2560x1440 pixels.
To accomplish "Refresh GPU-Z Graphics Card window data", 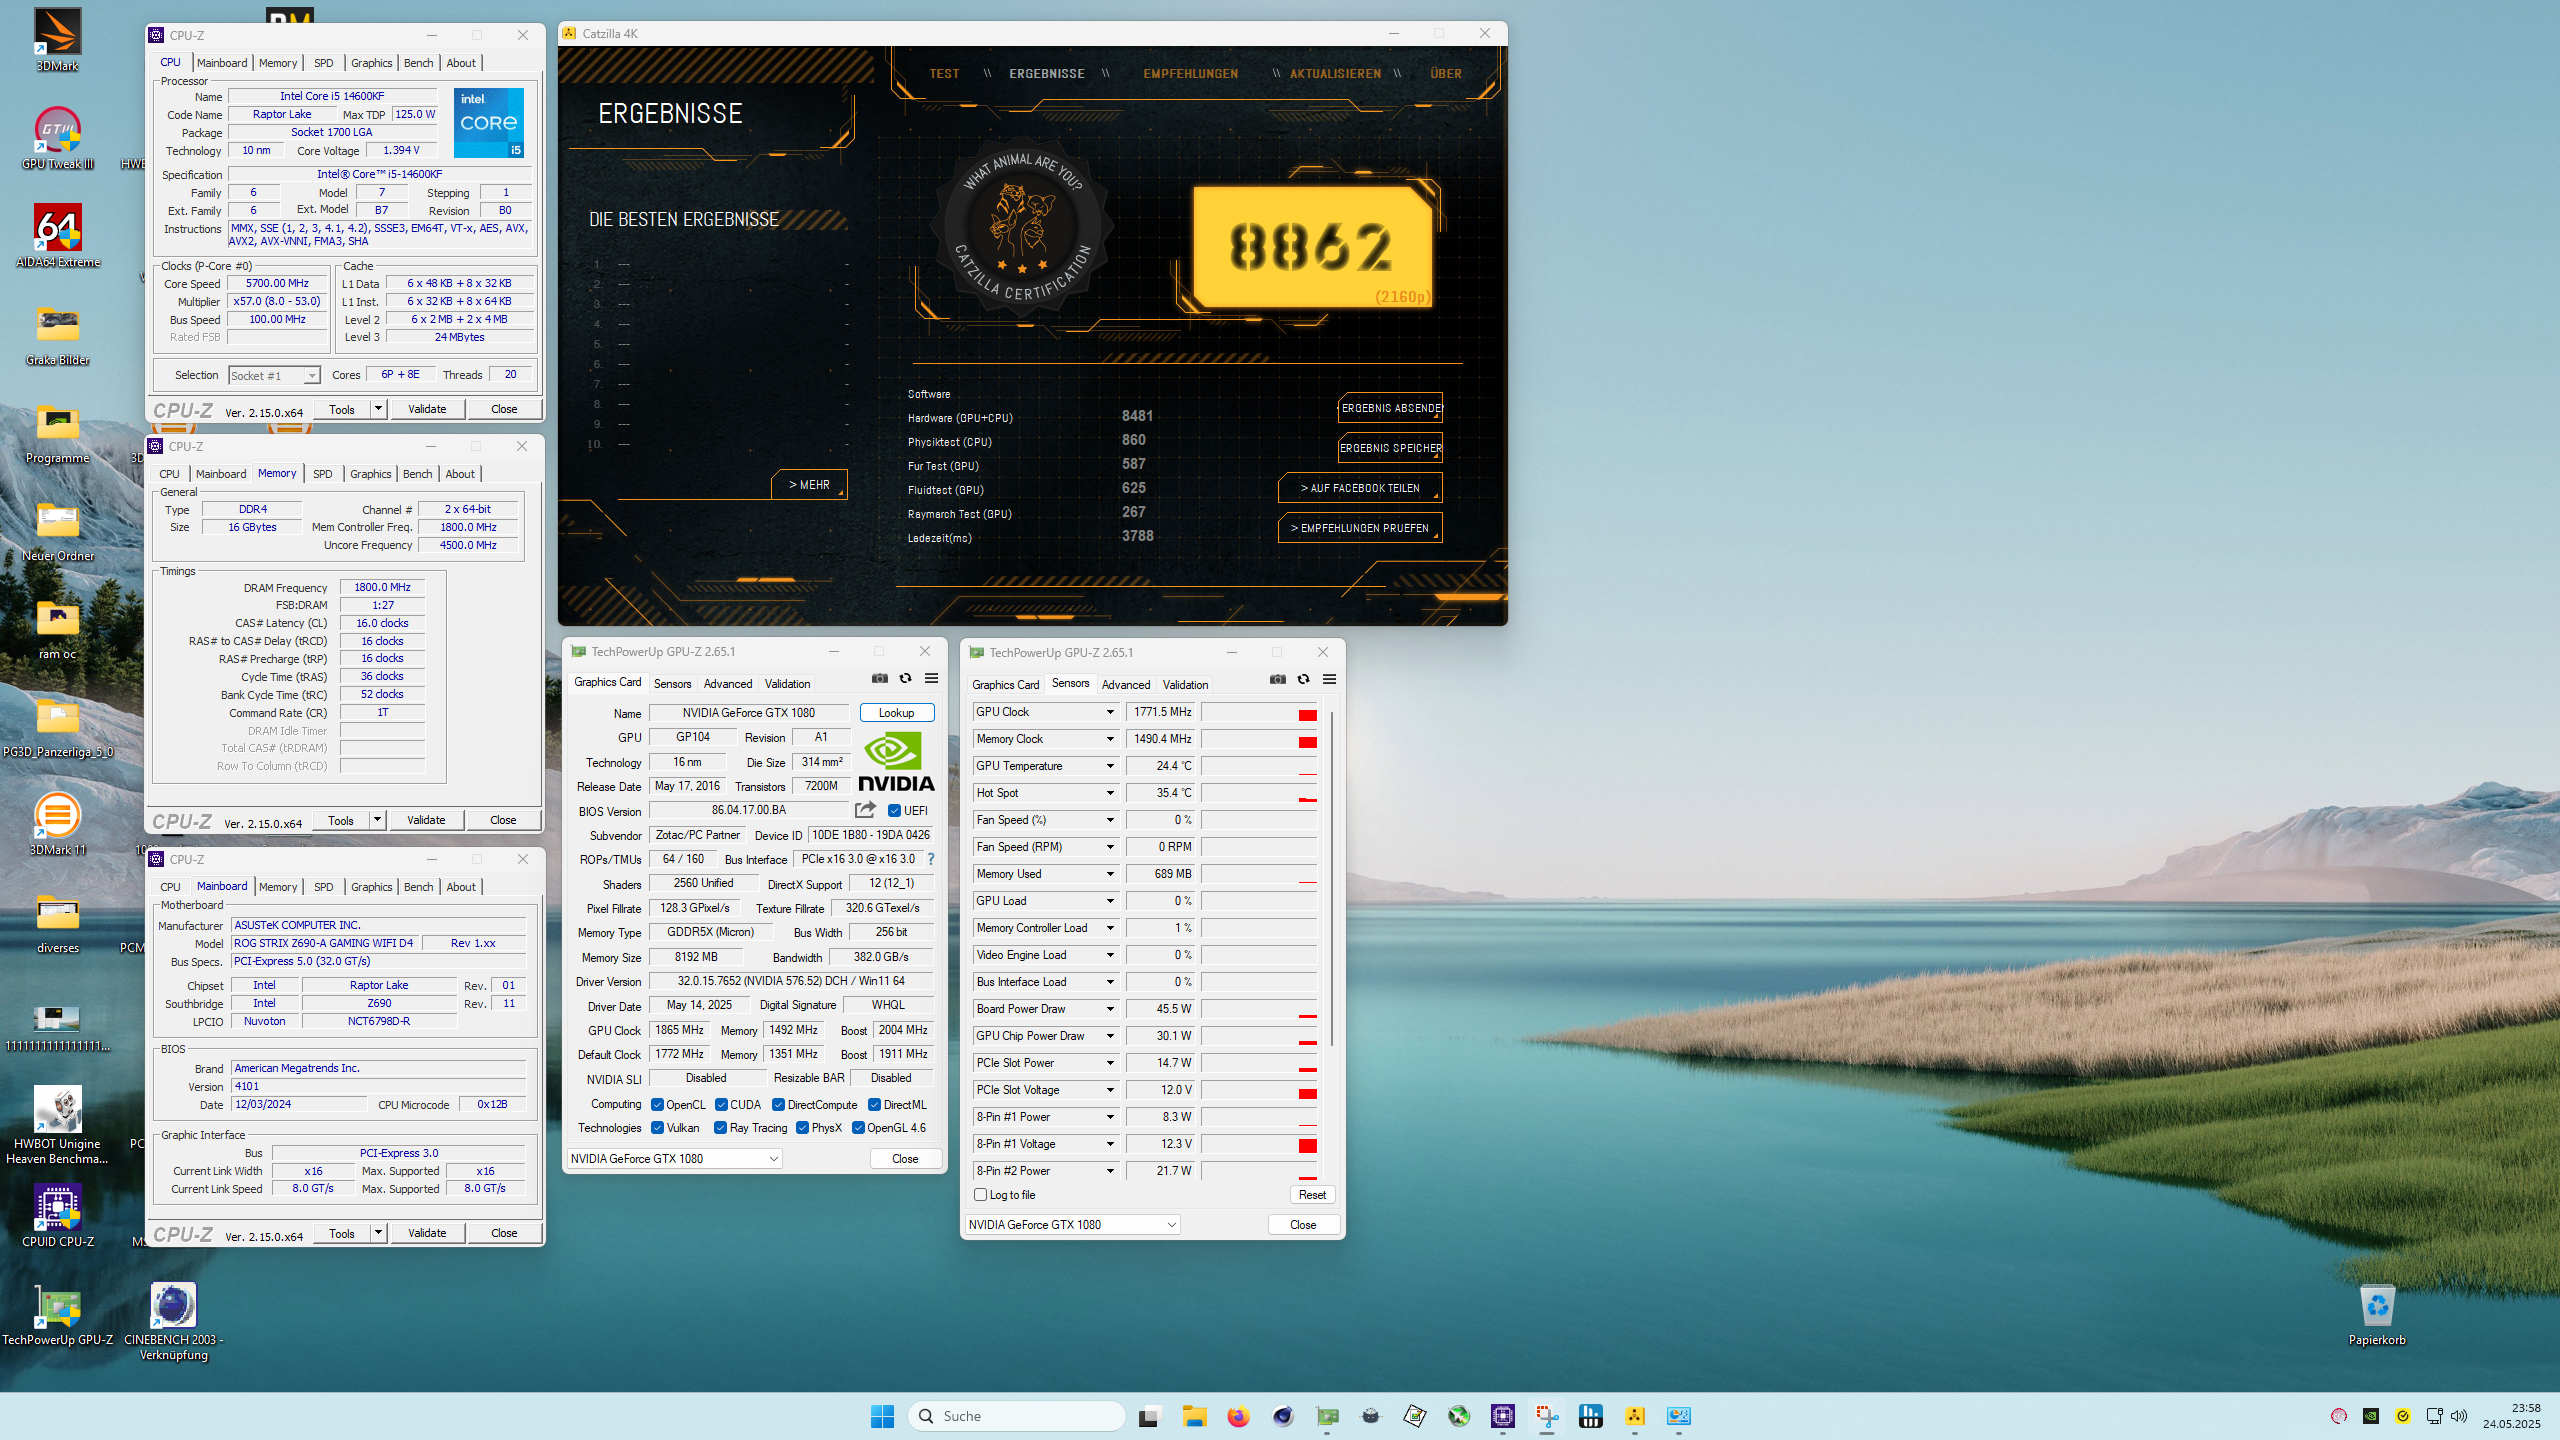I will (x=905, y=678).
